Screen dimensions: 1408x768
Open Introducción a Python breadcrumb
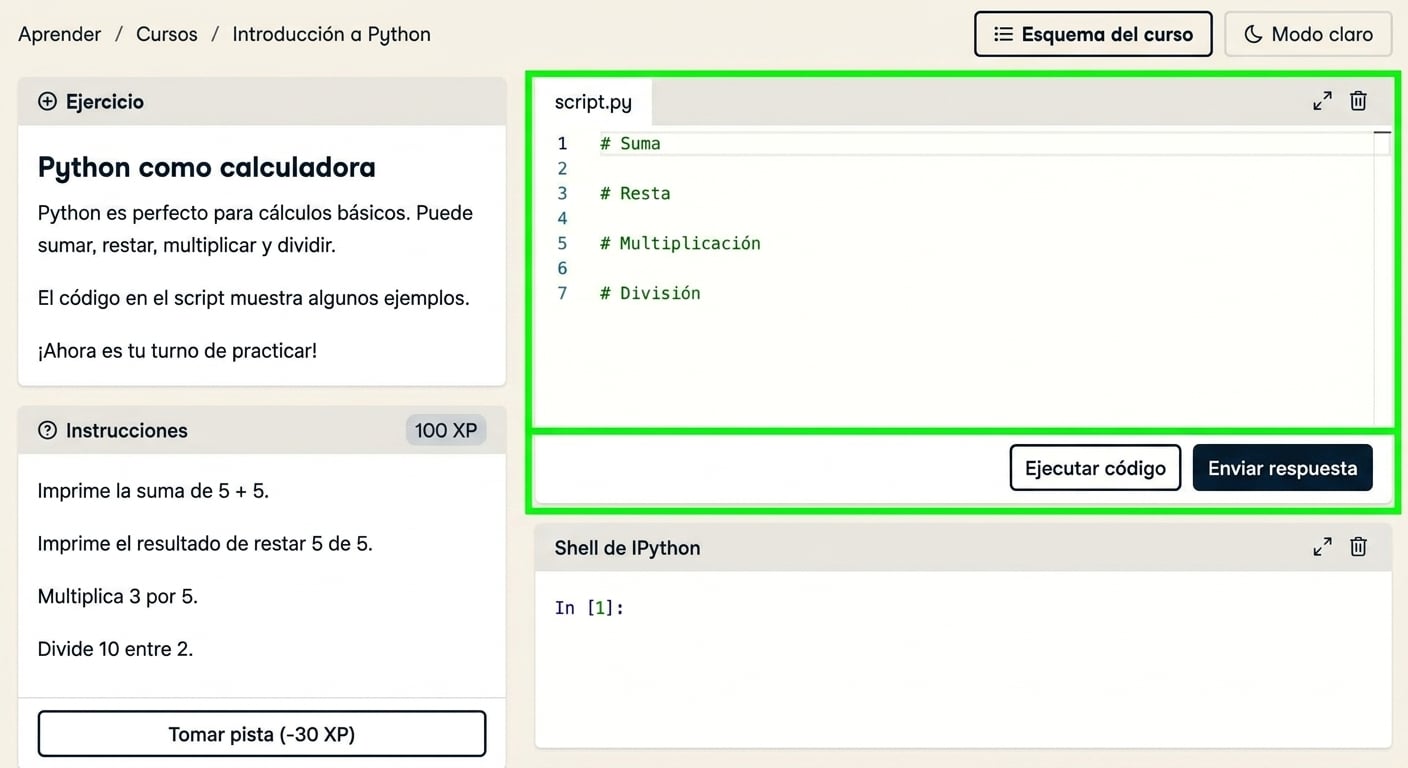[331, 34]
